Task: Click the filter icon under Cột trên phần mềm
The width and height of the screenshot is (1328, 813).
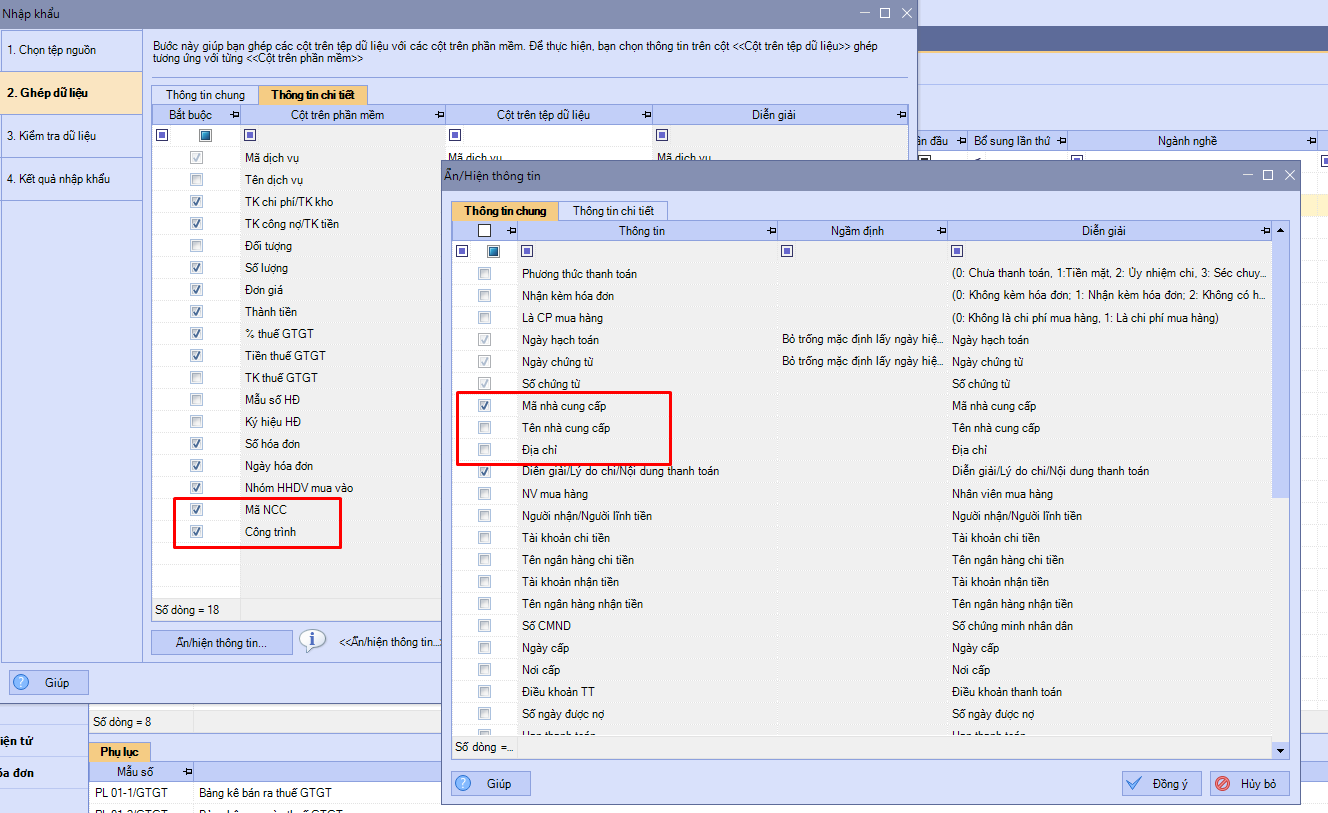Action: coord(250,135)
